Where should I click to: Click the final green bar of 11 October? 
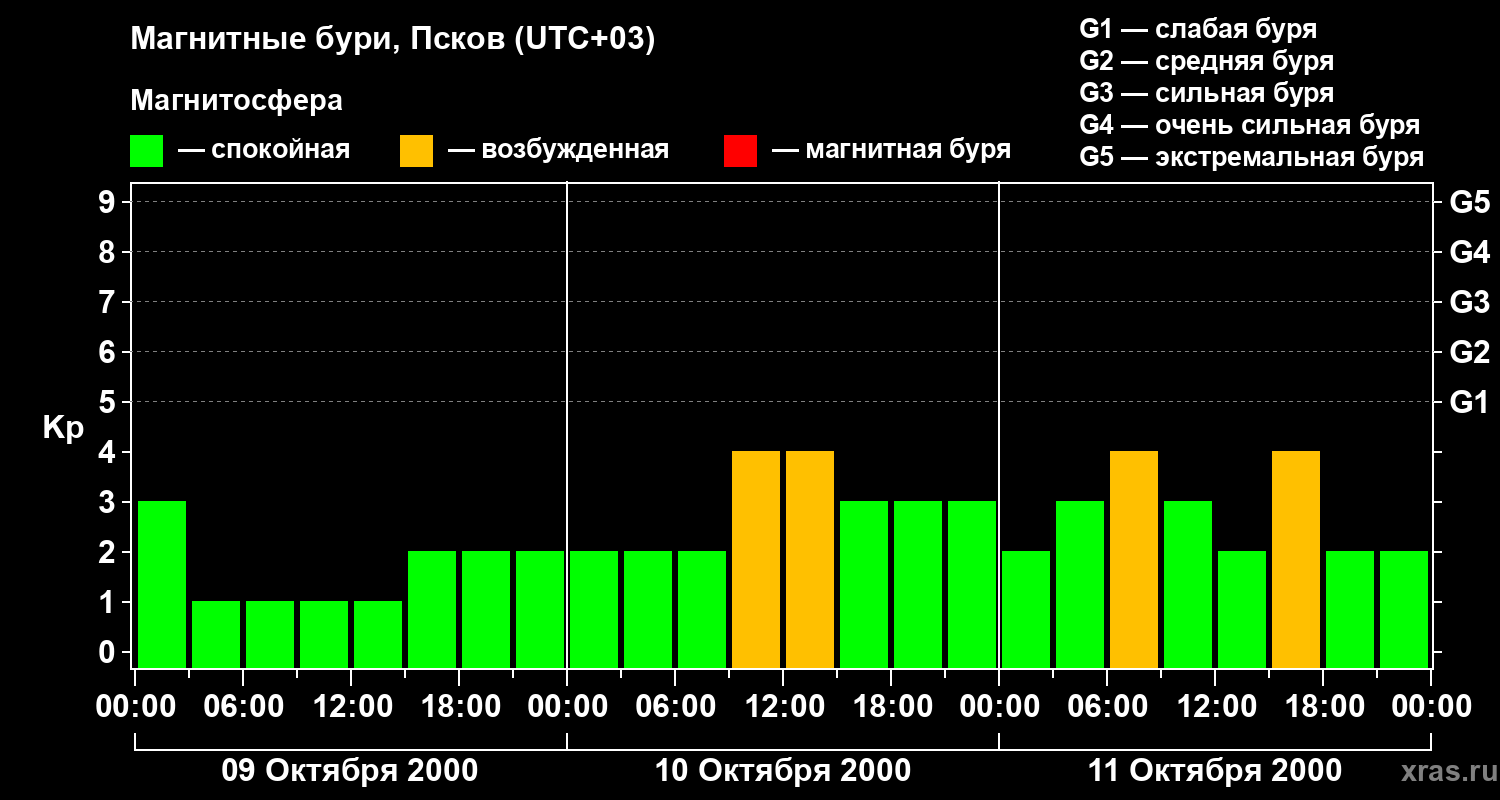point(1404,609)
